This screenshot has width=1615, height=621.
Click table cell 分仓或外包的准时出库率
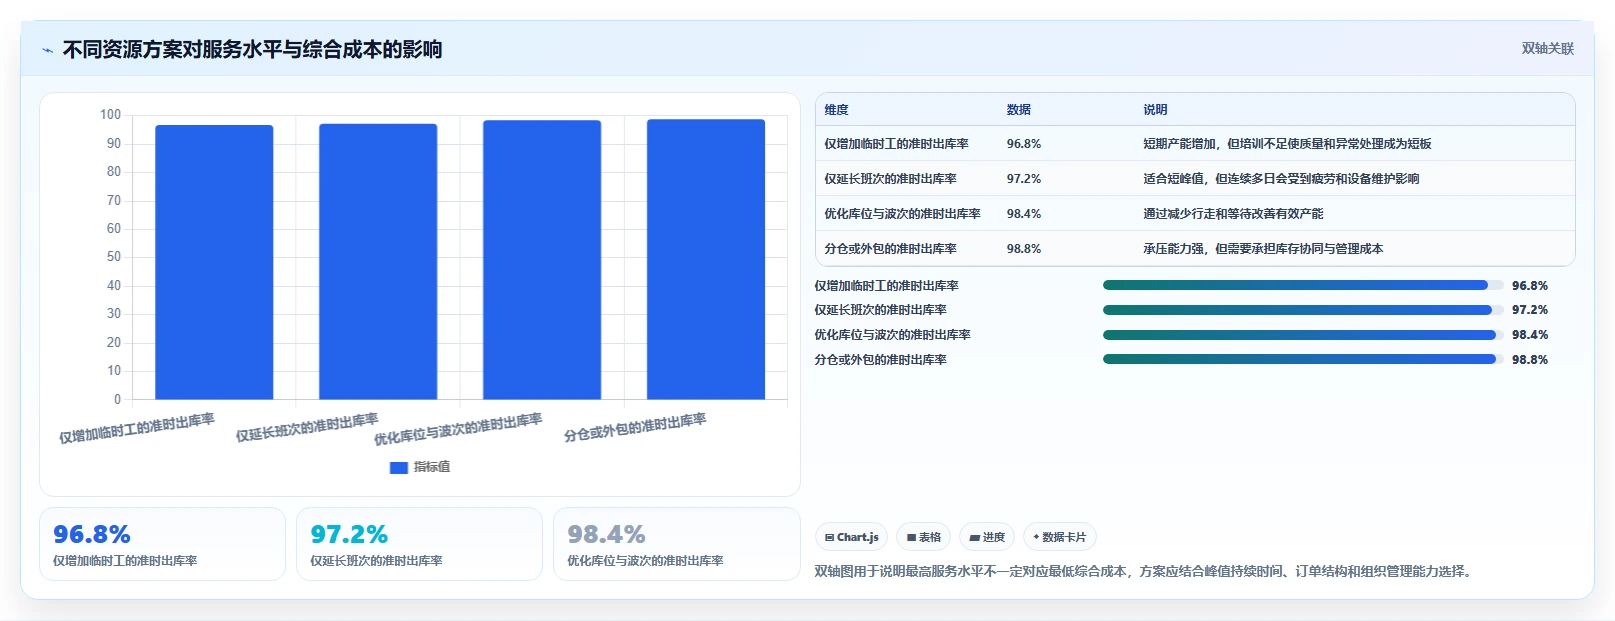(890, 249)
